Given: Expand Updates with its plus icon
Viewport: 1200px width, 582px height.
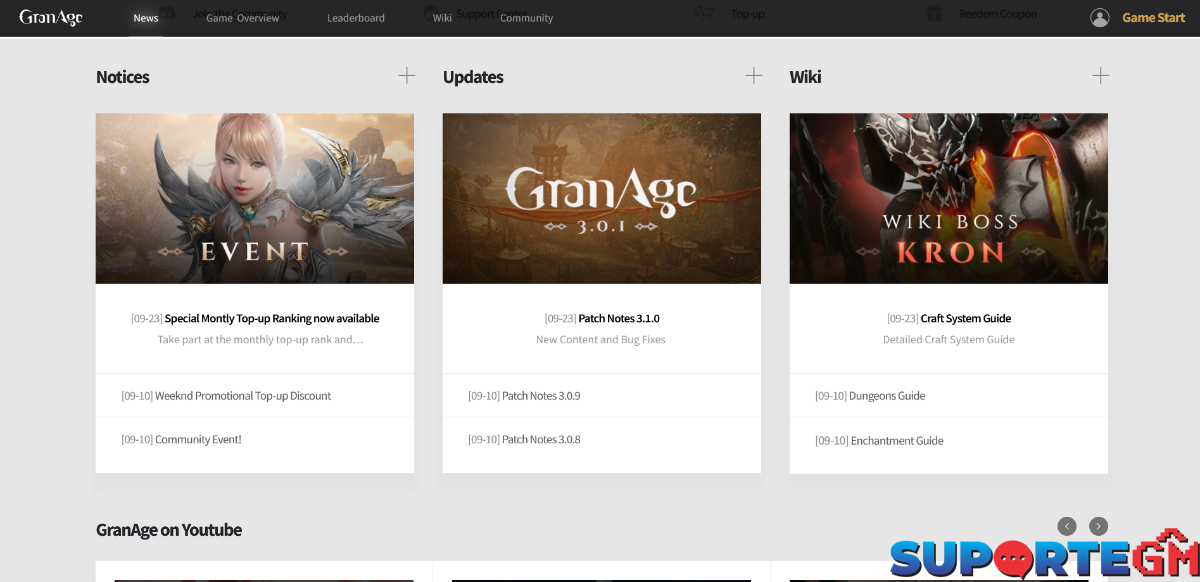Looking at the screenshot, I should [753, 76].
